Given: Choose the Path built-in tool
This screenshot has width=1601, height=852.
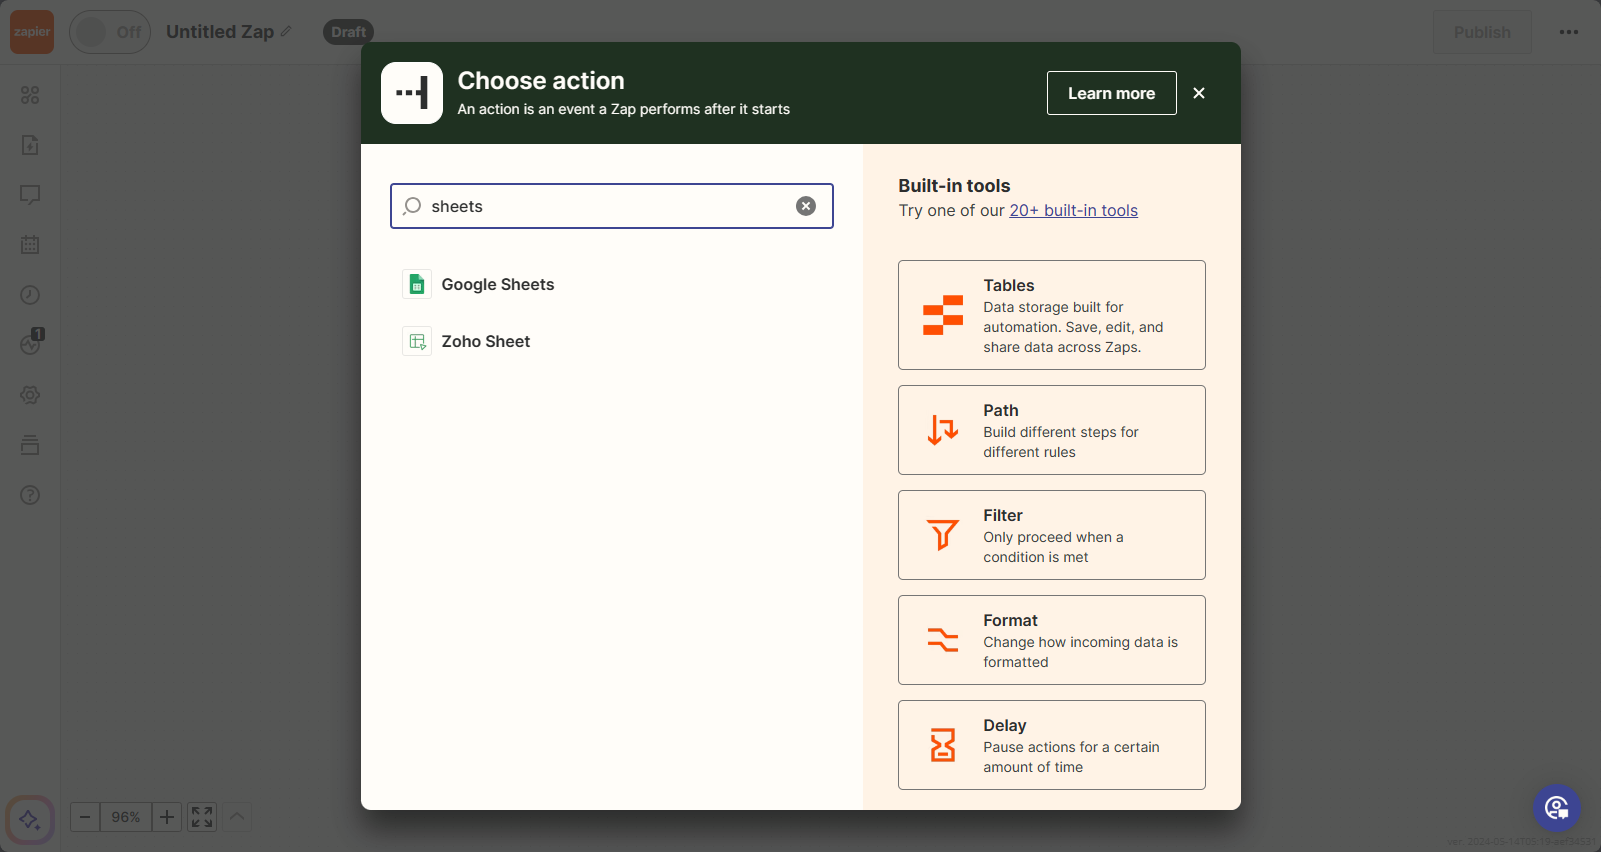Looking at the screenshot, I should tap(1051, 430).
